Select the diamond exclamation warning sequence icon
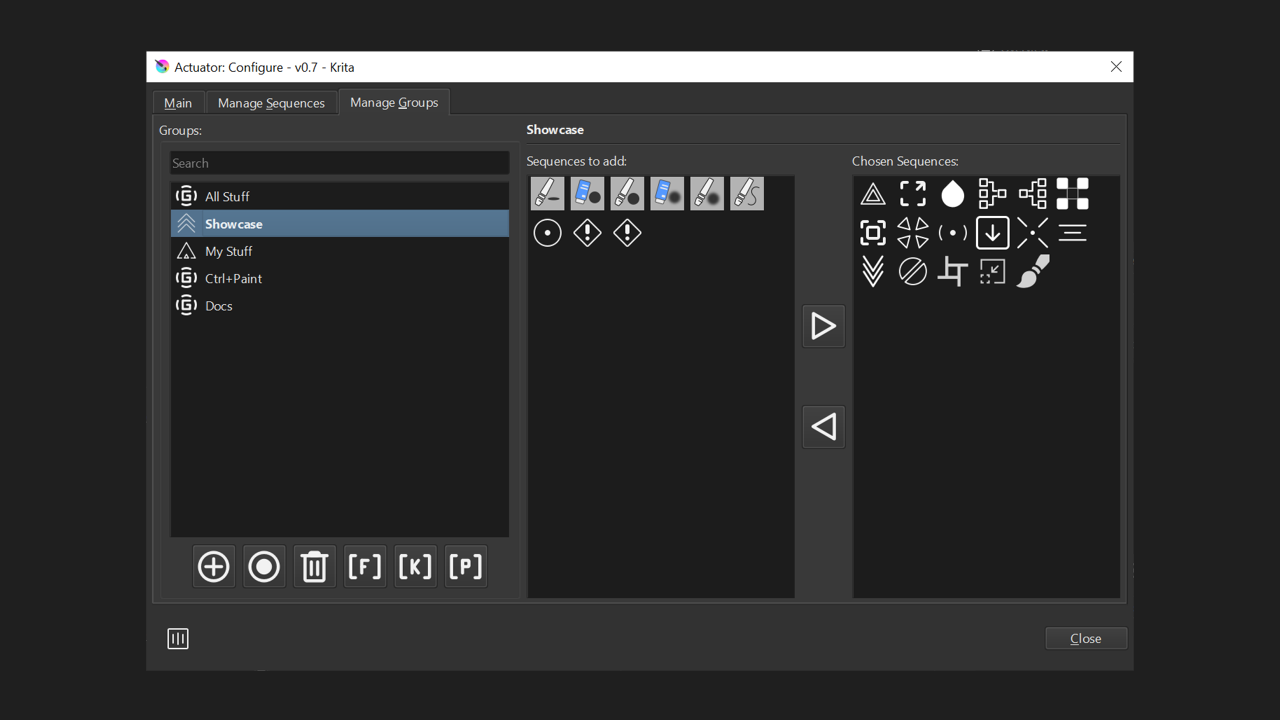The height and width of the screenshot is (720, 1280). (x=587, y=232)
